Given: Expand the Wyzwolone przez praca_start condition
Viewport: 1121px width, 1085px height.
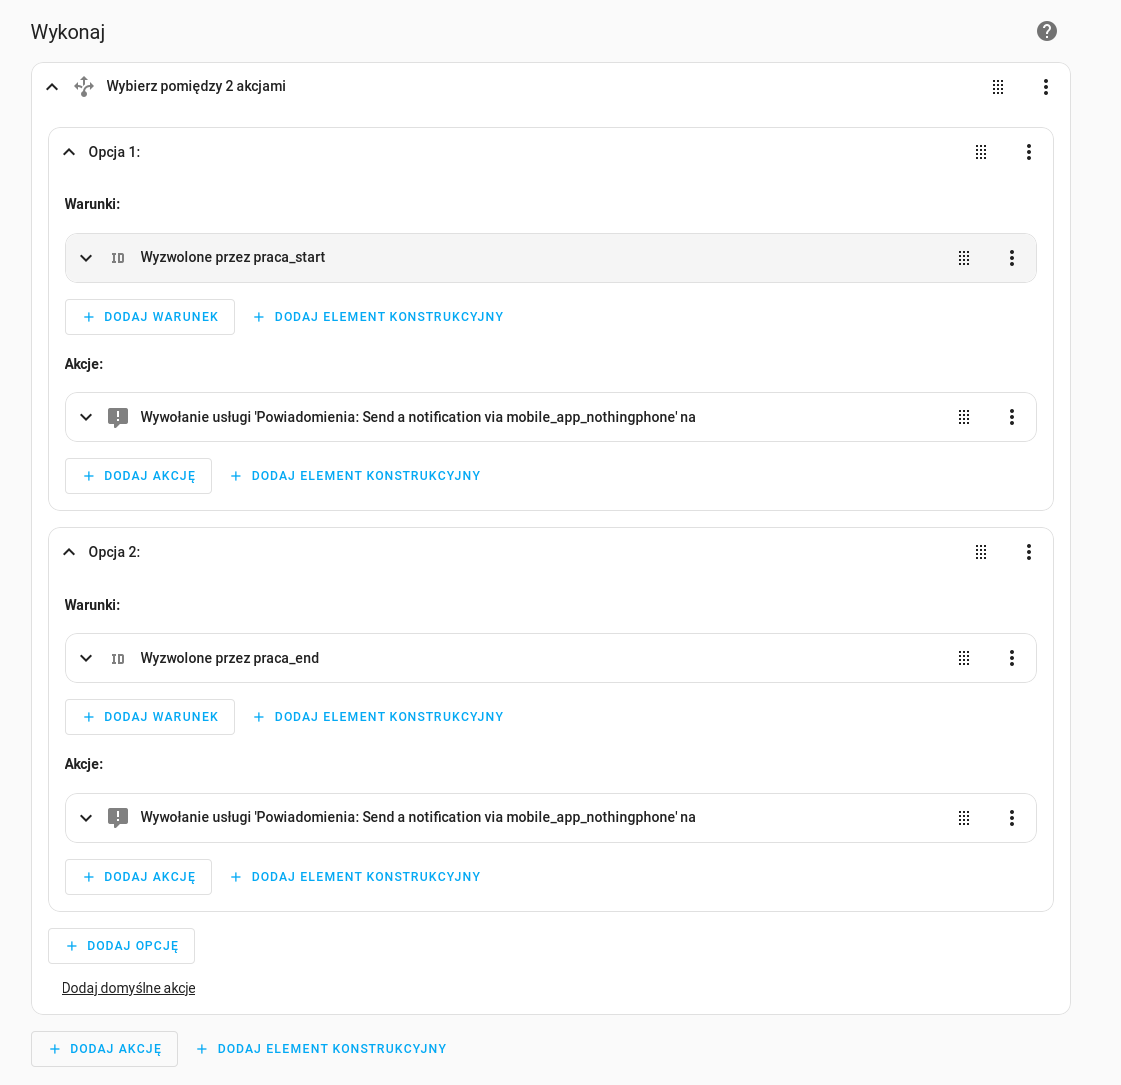Looking at the screenshot, I should point(86,258).
